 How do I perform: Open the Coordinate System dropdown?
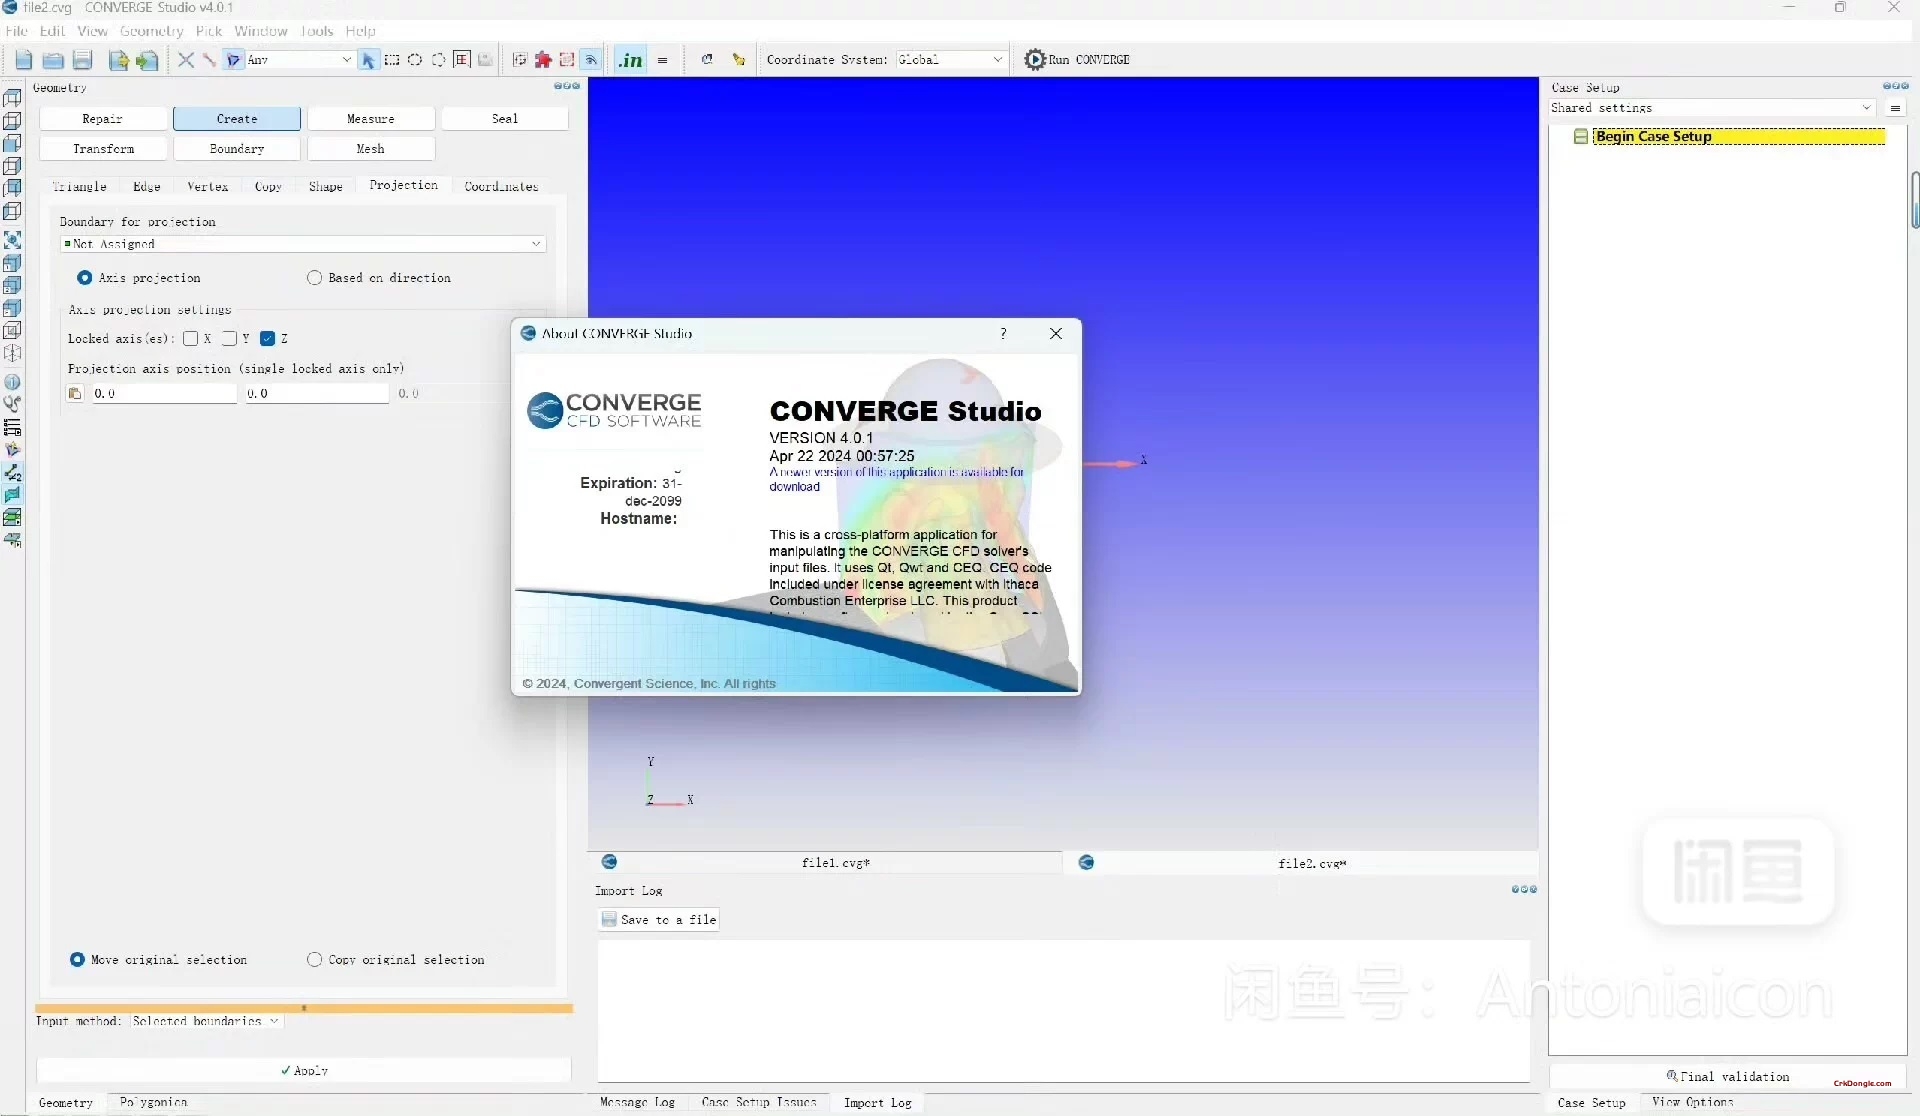click(x=950, y=59)
